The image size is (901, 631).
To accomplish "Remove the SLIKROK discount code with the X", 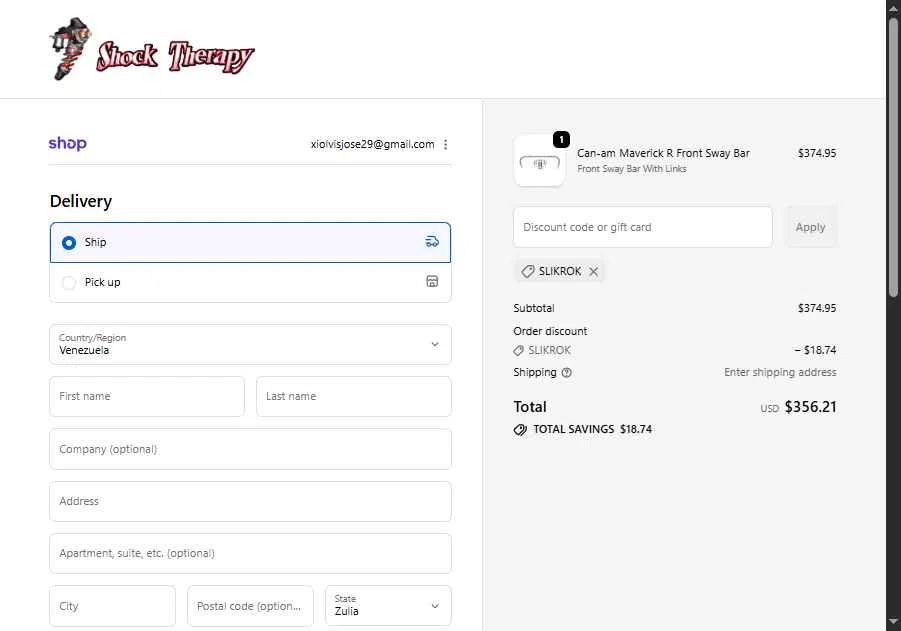I will [594, 271].
